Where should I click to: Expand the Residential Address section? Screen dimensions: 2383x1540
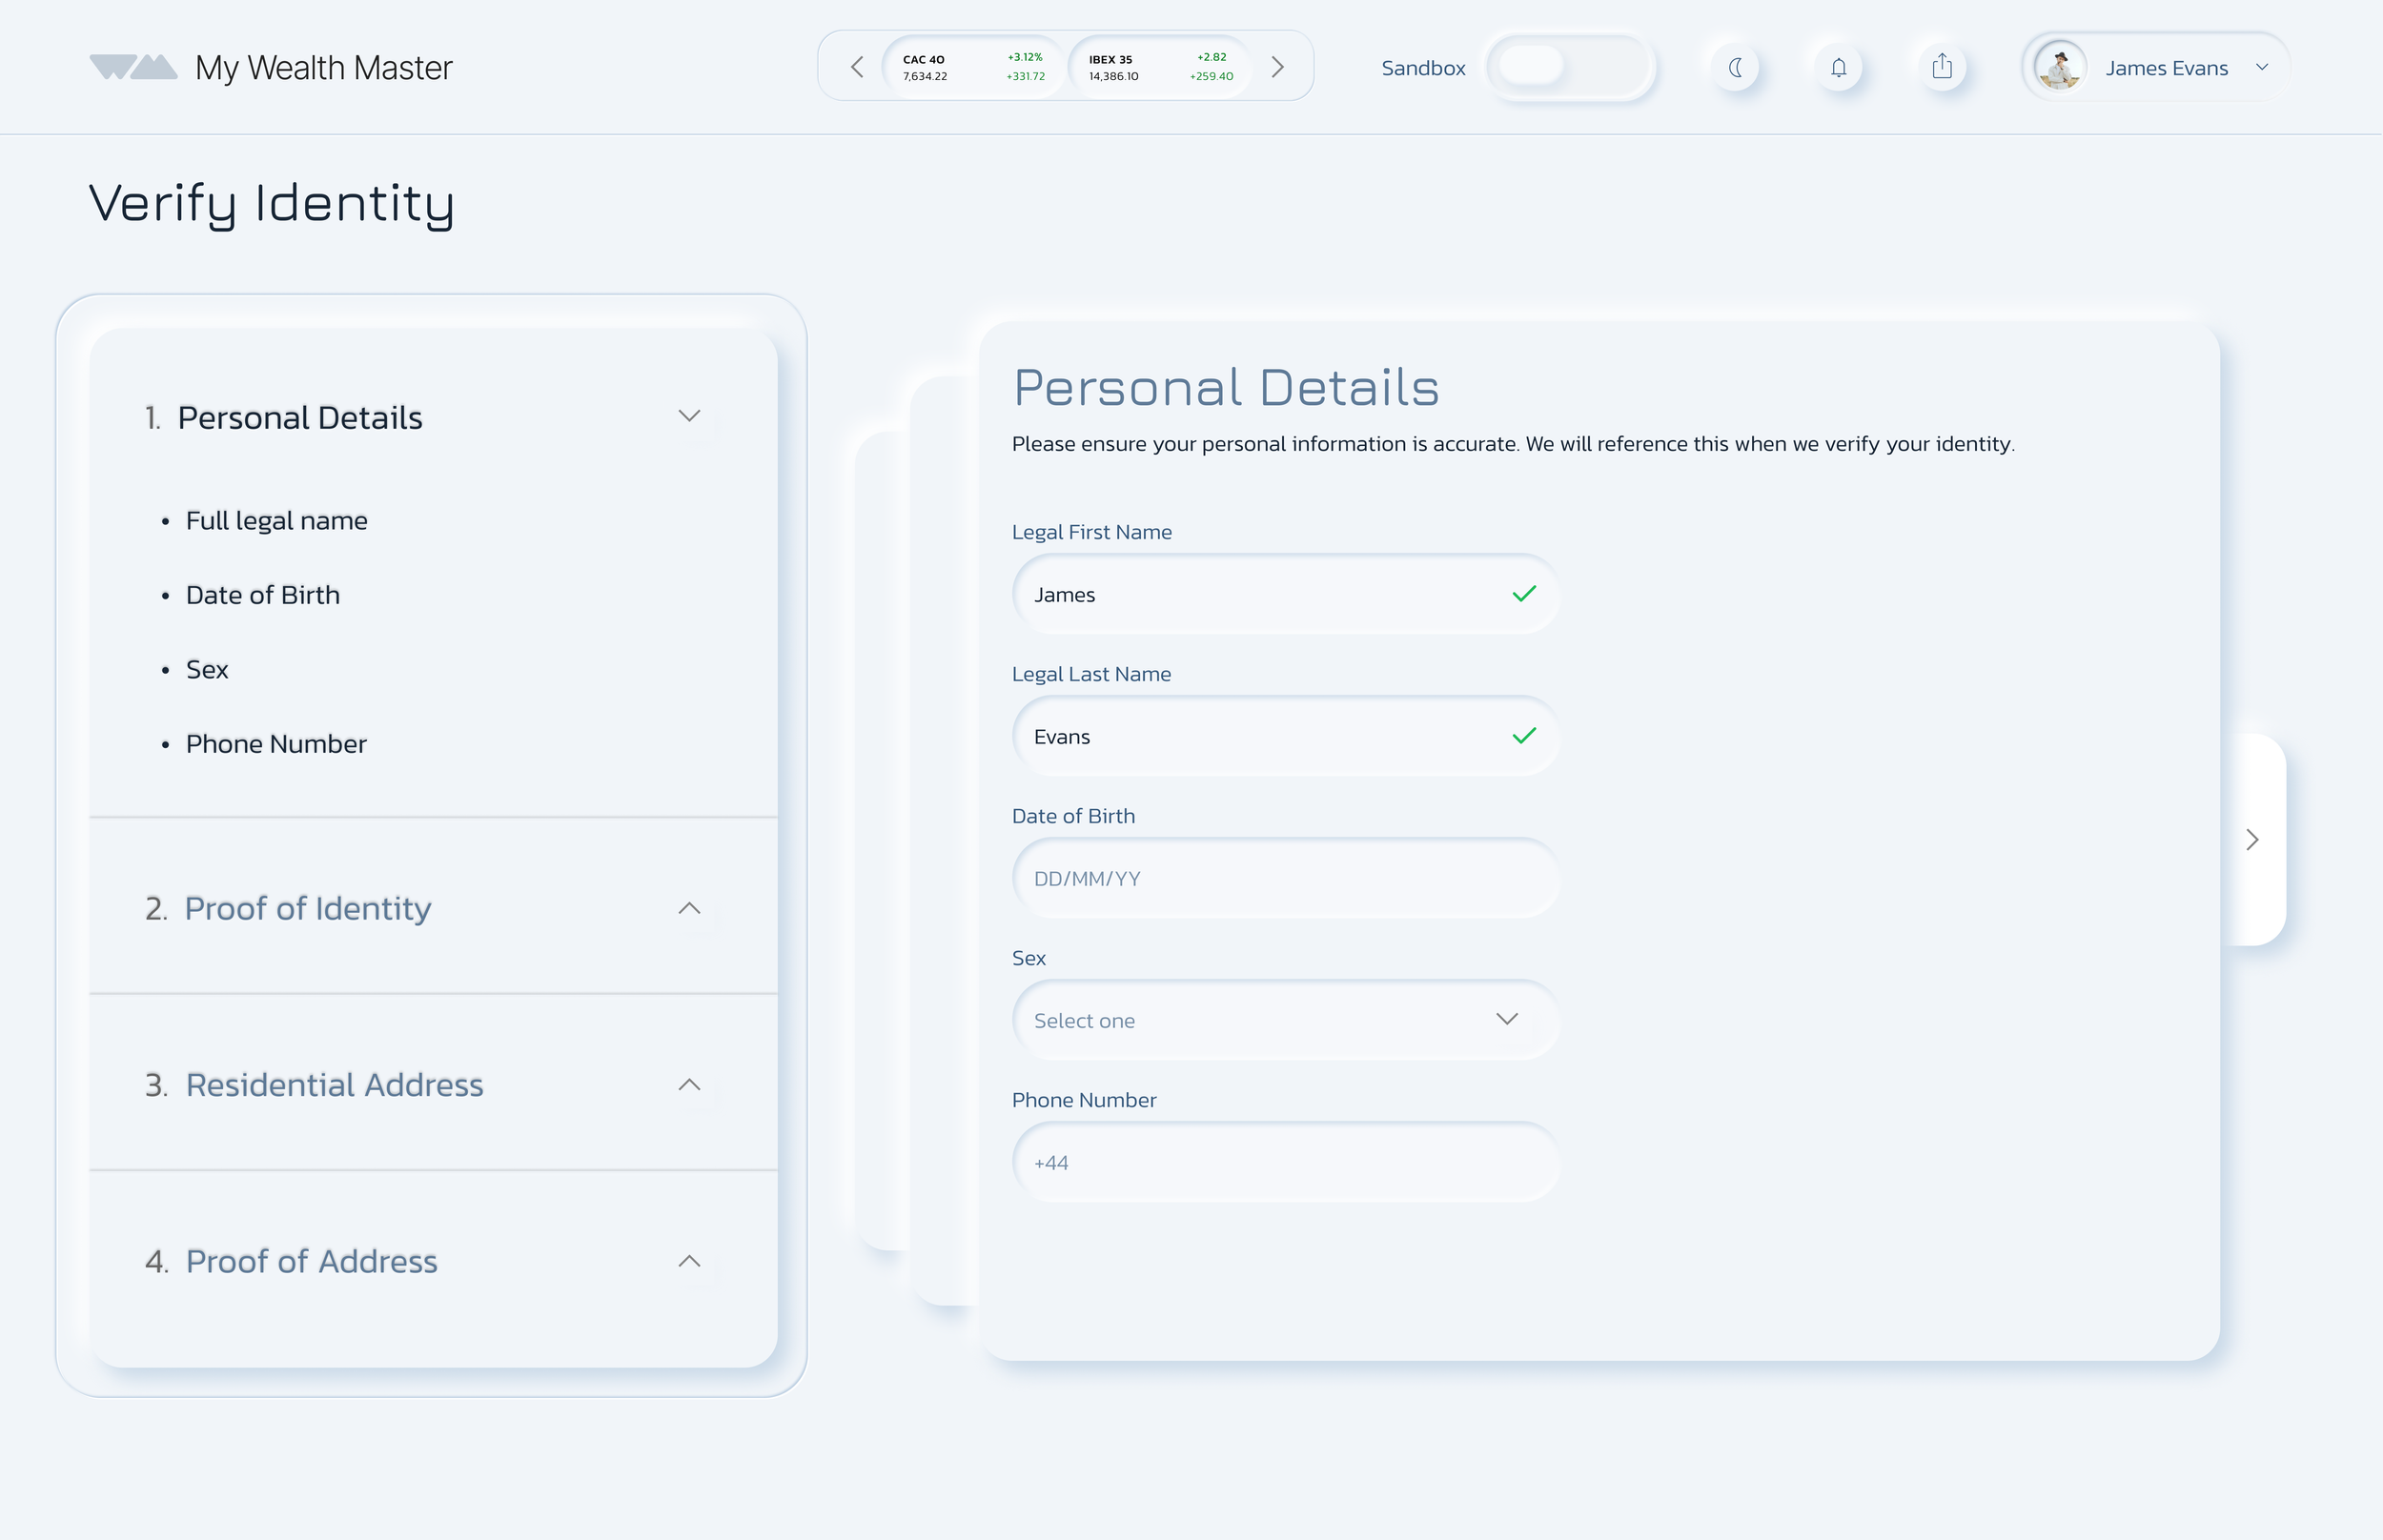point(689,1085)
